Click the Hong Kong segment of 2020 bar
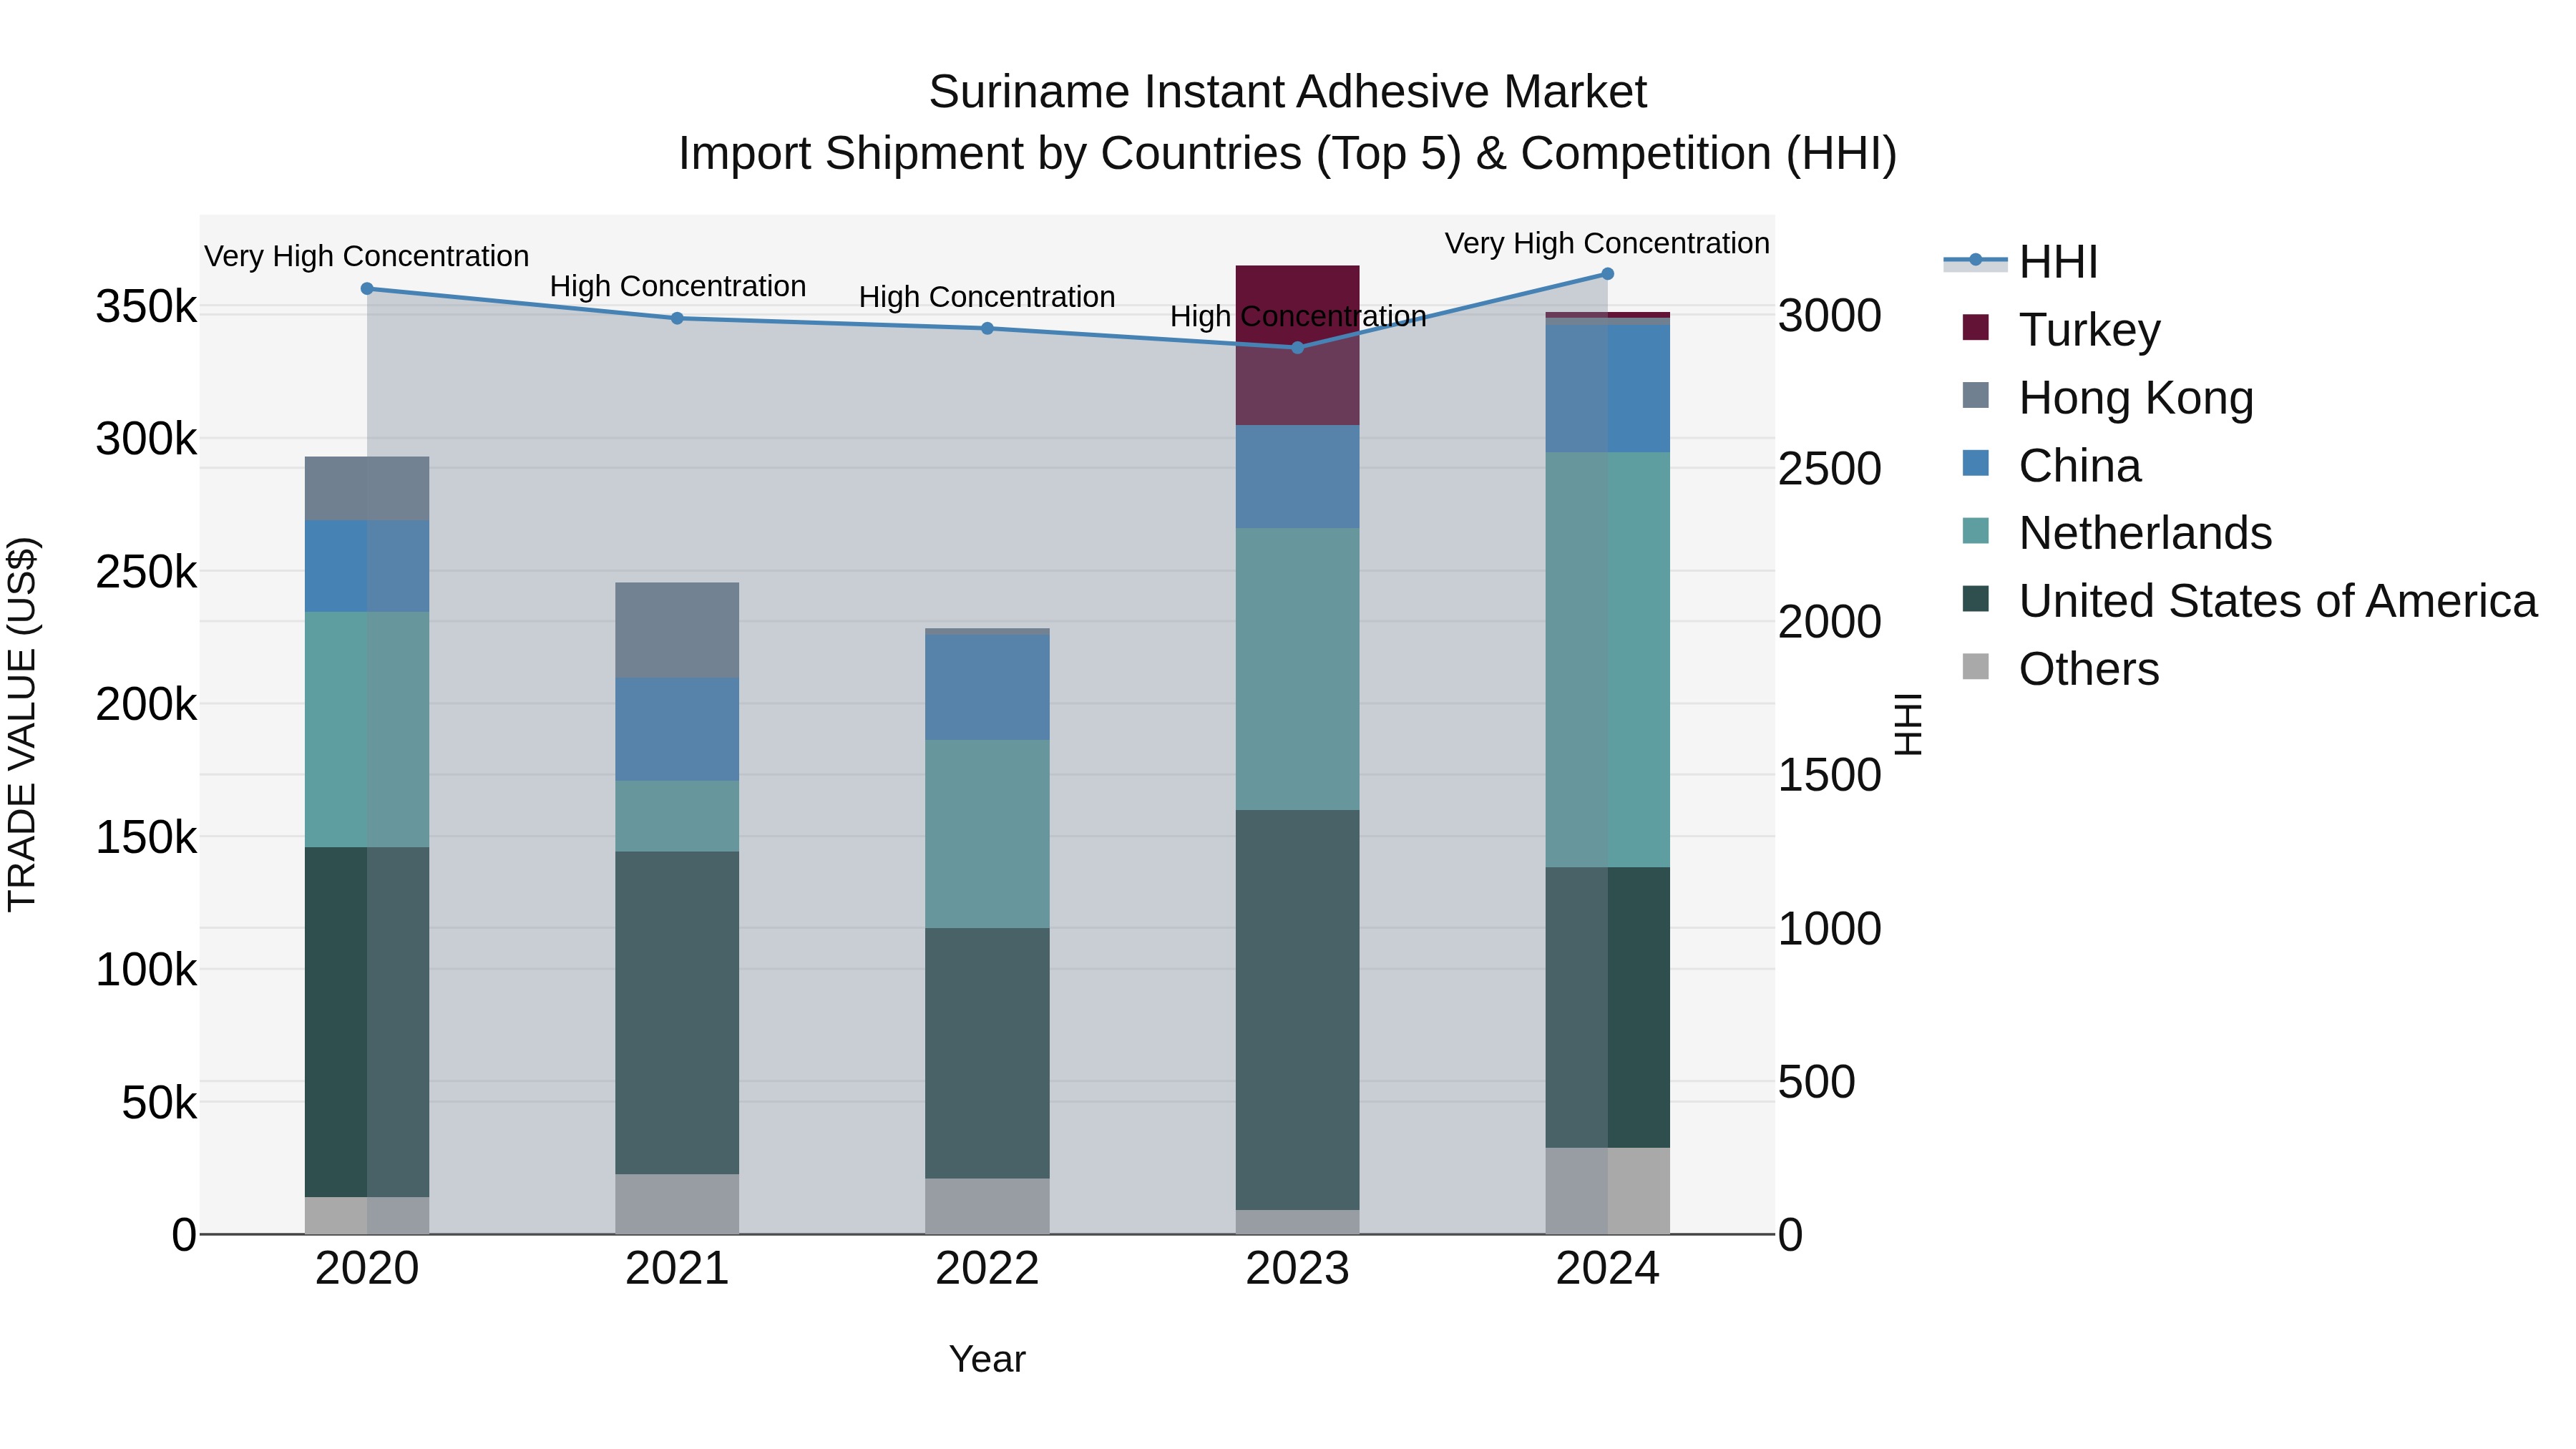The image size is (2576, 1449). click(367, 488)
